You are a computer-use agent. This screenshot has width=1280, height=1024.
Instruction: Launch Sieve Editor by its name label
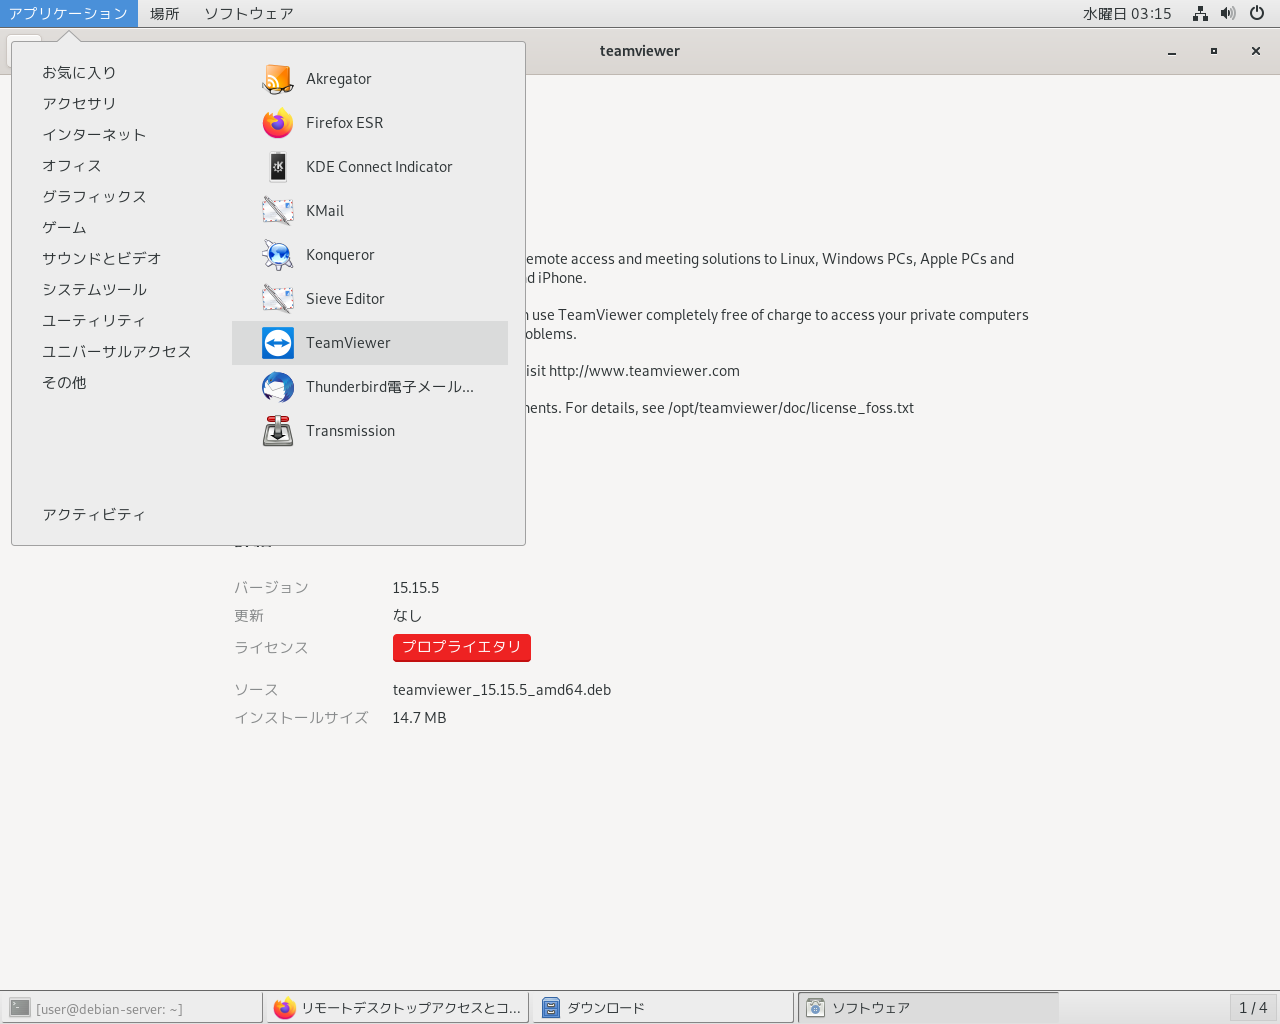(345, 299)
